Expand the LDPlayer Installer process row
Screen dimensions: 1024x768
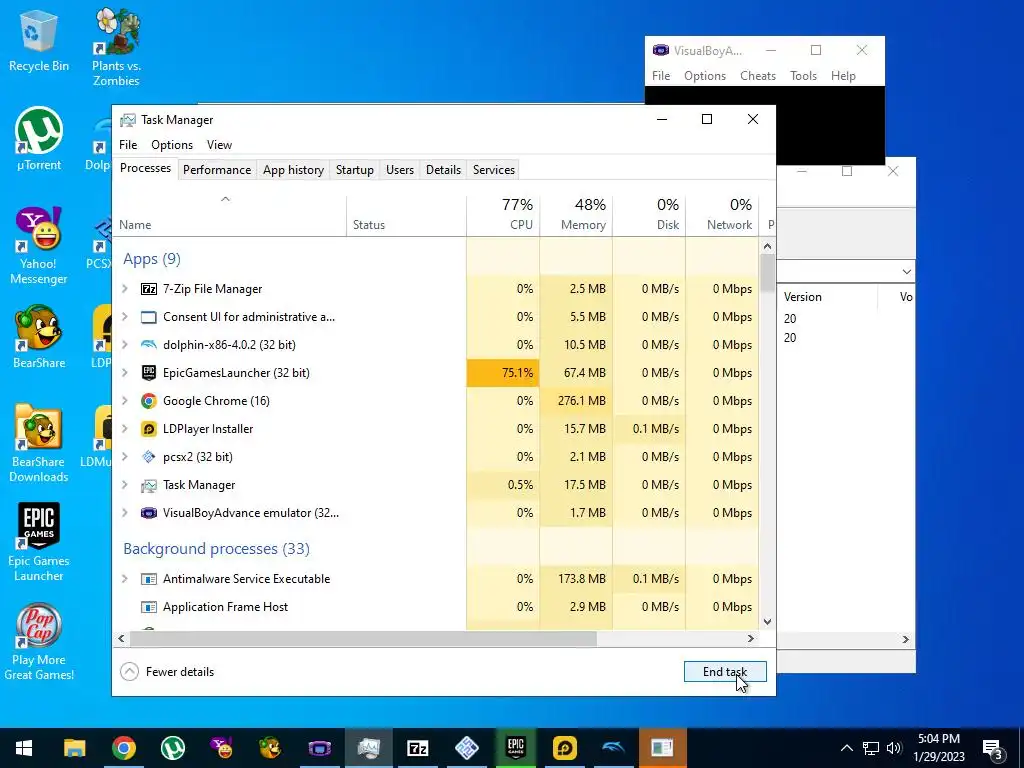pyautogui.click(x=125, y=429)
